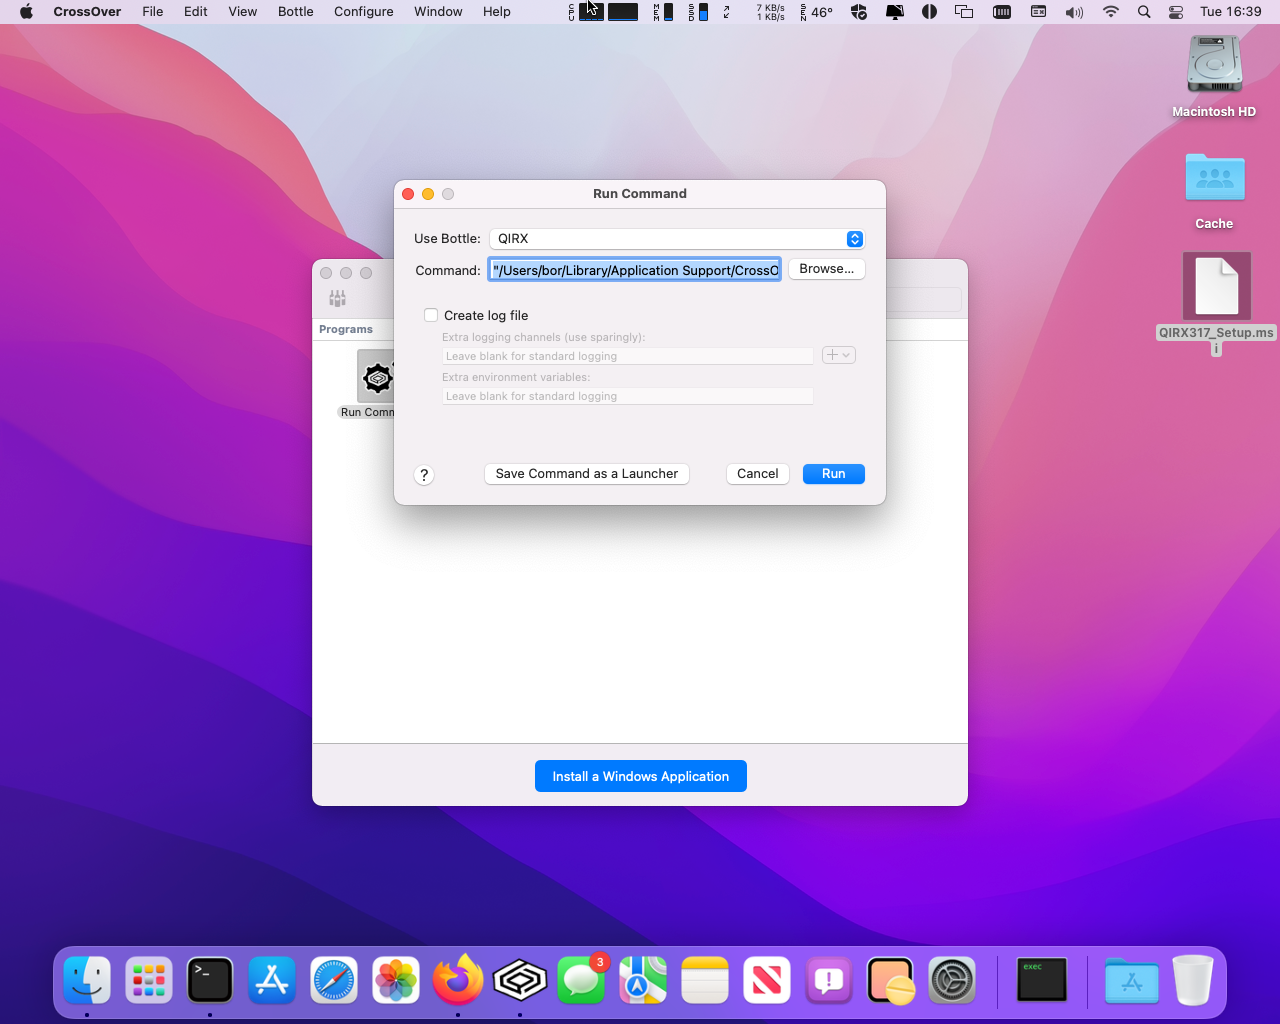Open View menu
Screen dimensions: 1280x1024
click(x=243, y=12)
